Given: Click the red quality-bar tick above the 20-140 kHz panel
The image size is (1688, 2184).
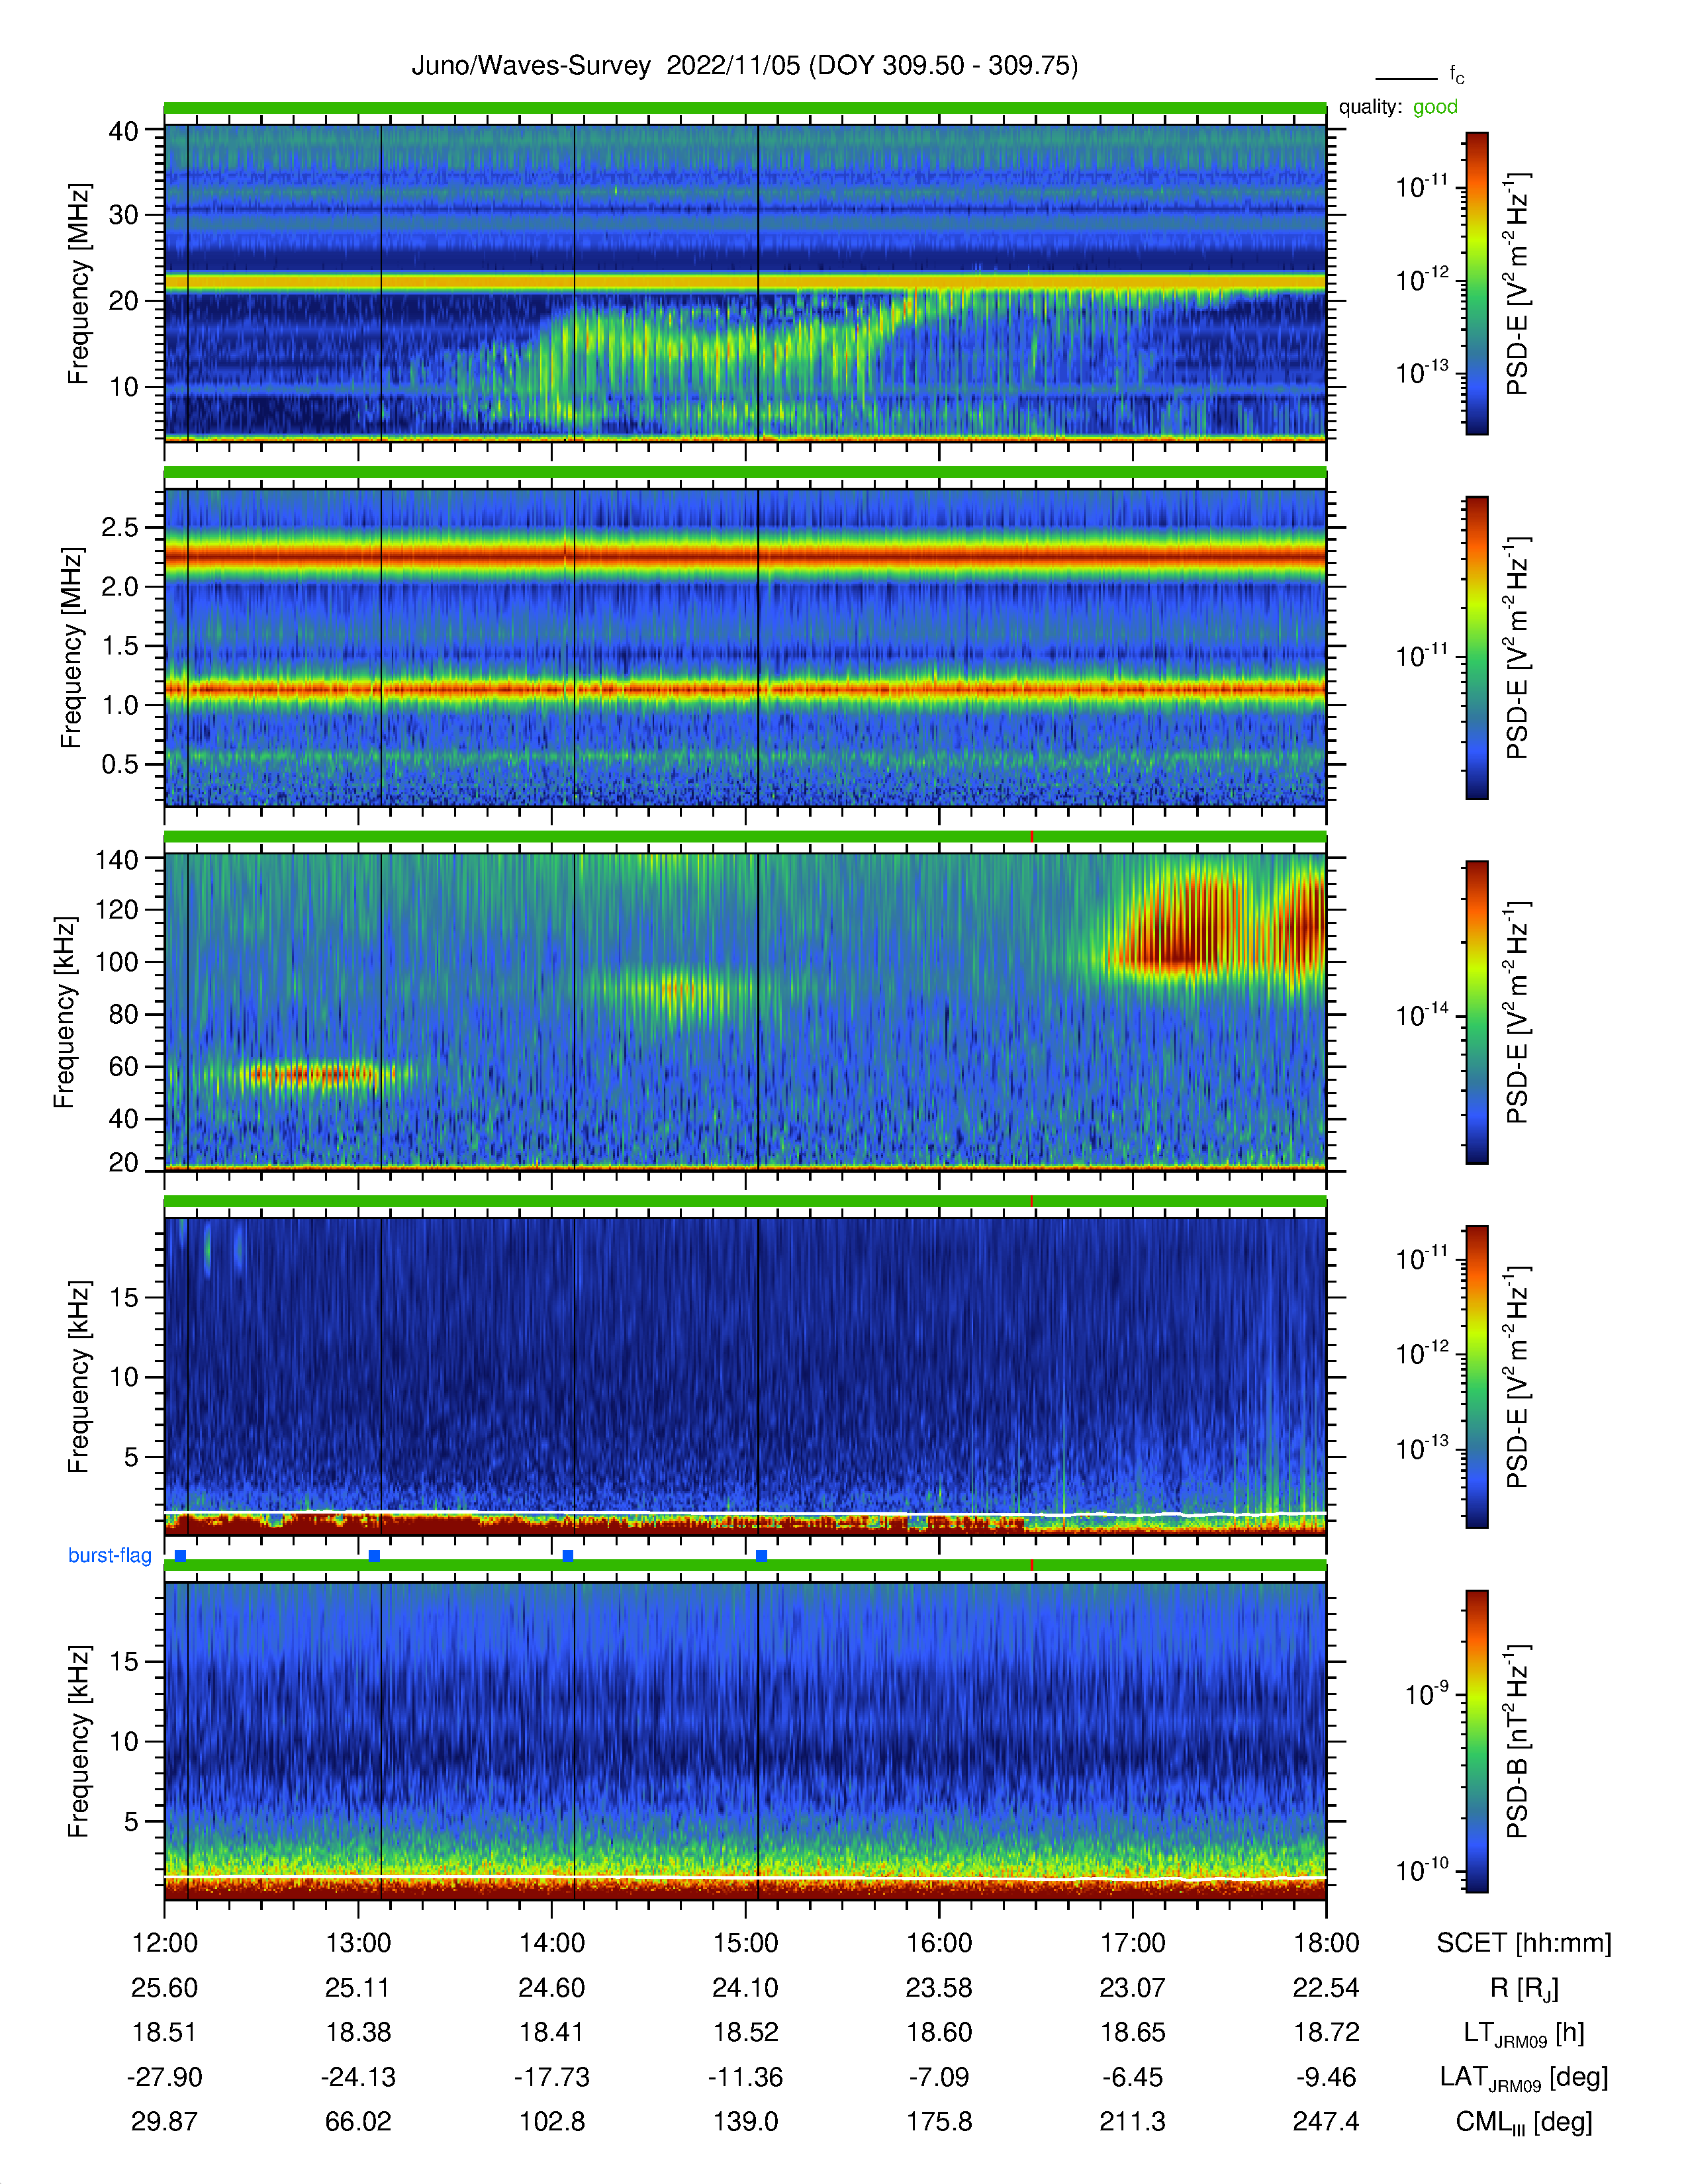Looking at the screenshot, I should point(1032,836).
